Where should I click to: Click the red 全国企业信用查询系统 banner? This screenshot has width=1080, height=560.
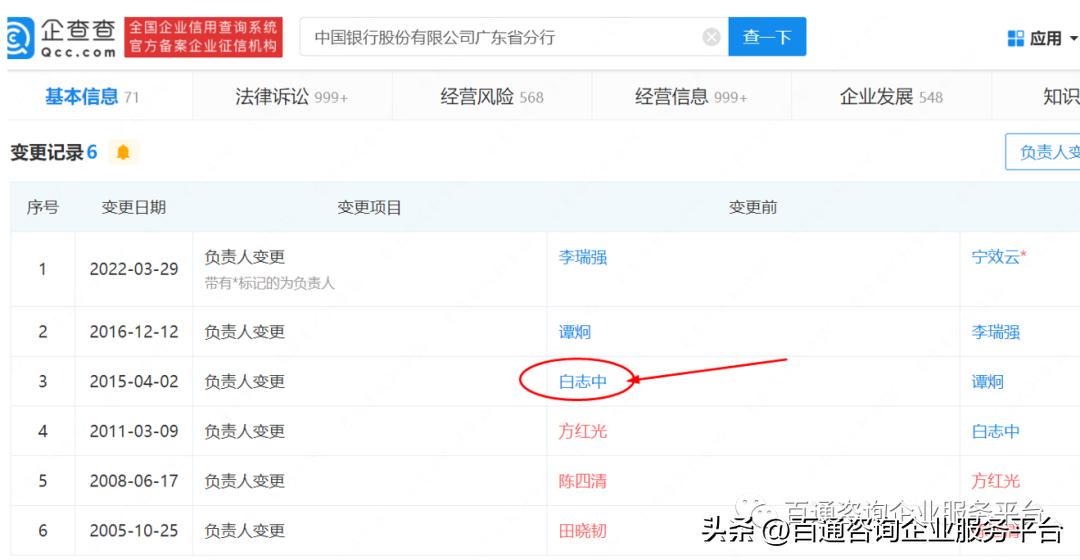pos(203,37)
